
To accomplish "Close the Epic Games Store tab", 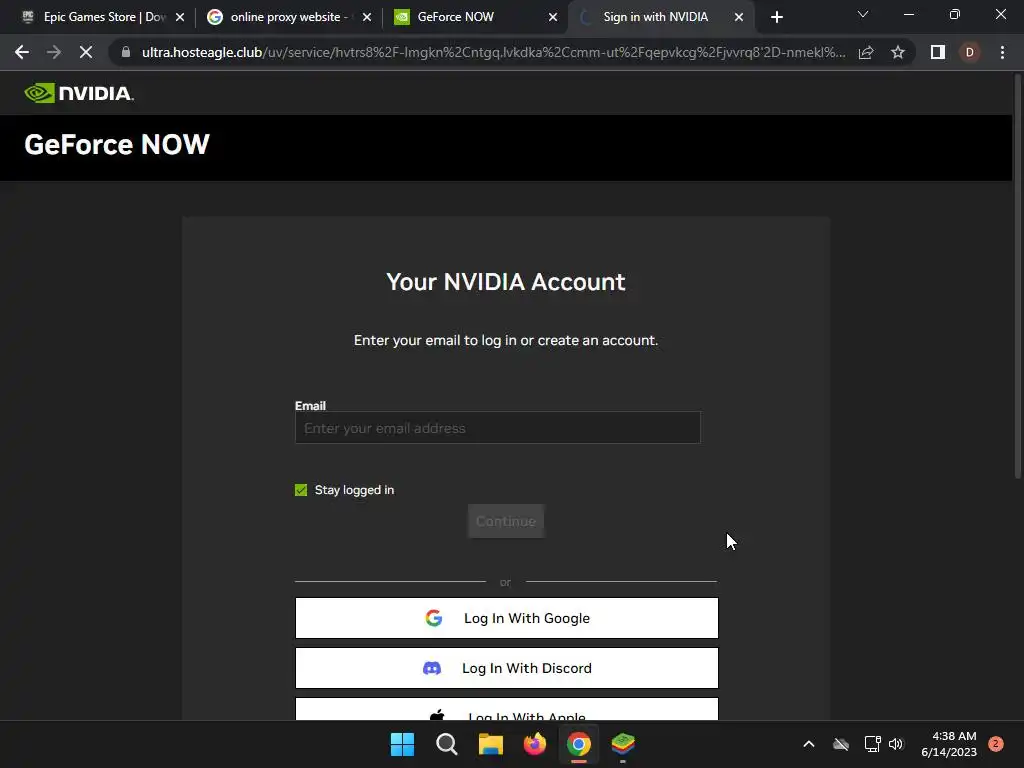I will (x=180, y=17).
